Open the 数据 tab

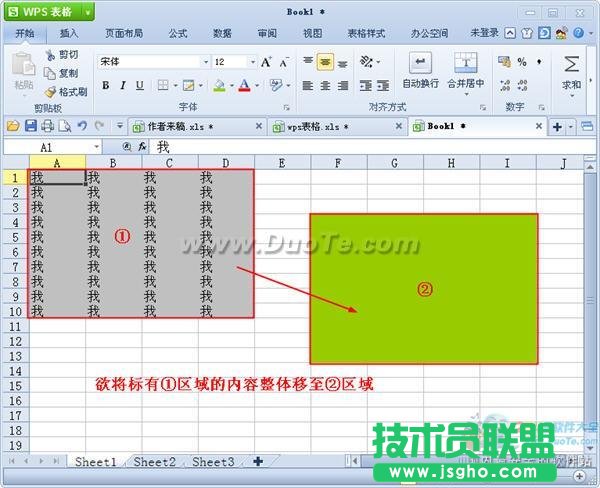[222, 33]
